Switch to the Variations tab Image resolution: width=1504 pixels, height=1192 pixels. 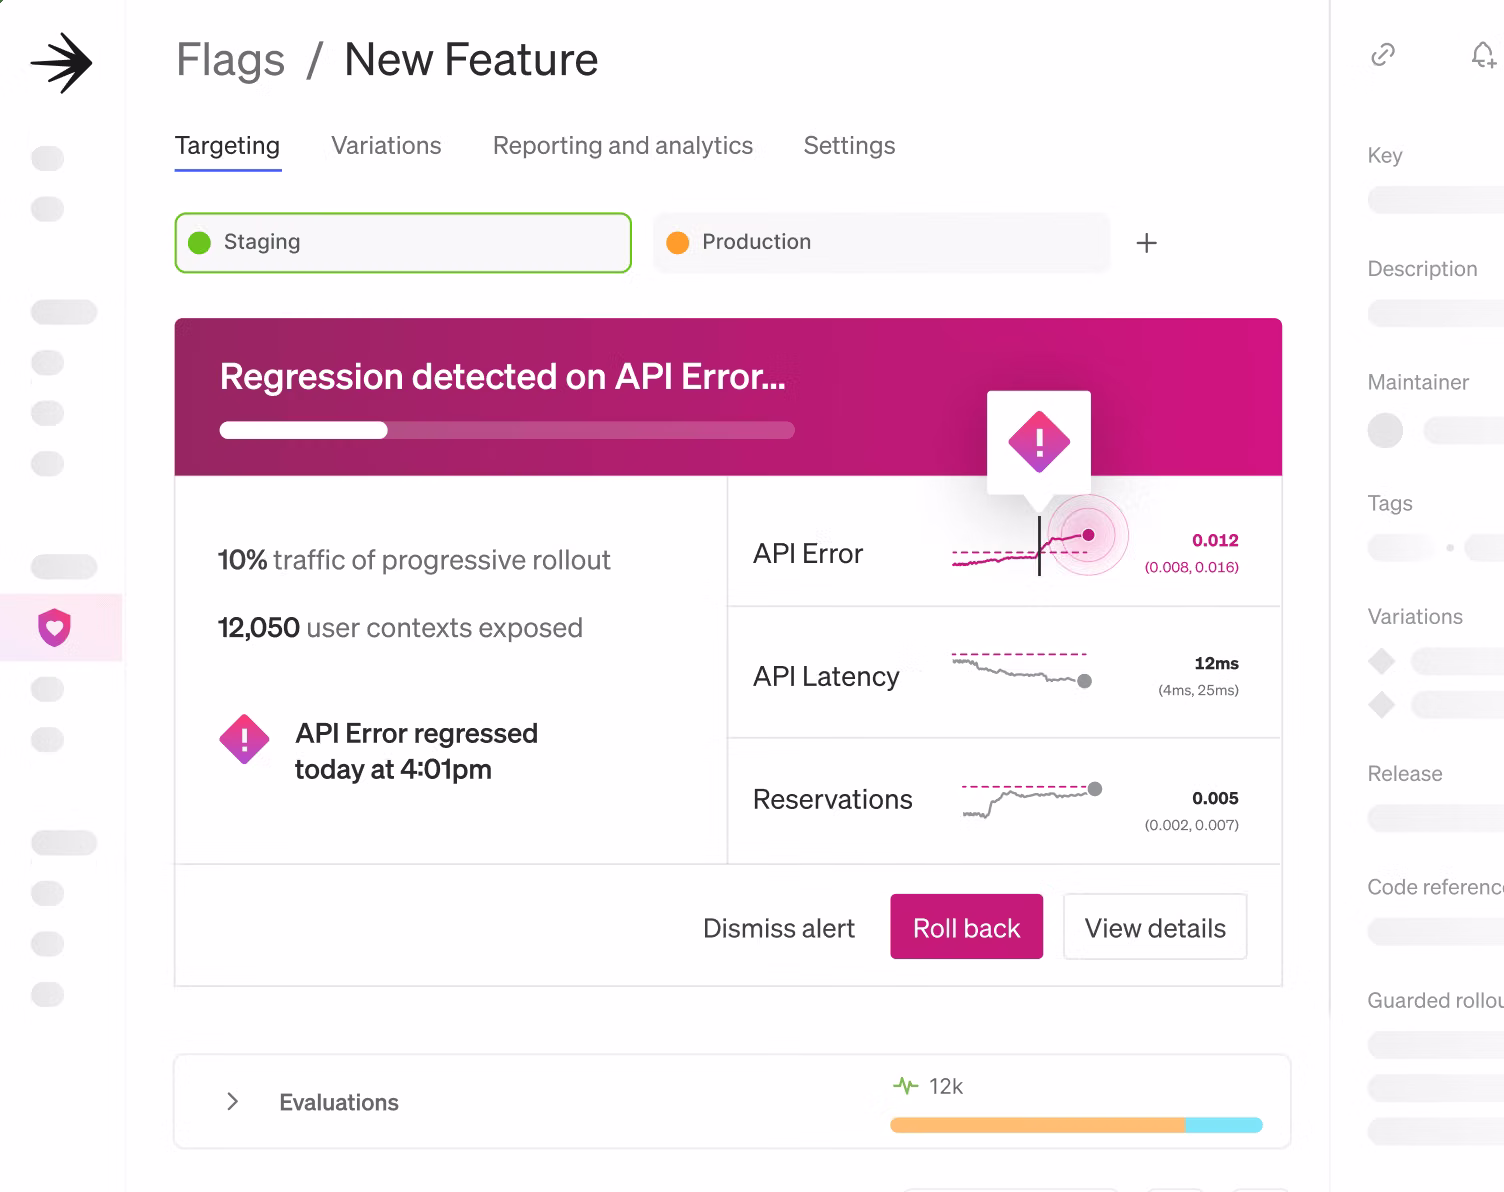coord(386,146)
